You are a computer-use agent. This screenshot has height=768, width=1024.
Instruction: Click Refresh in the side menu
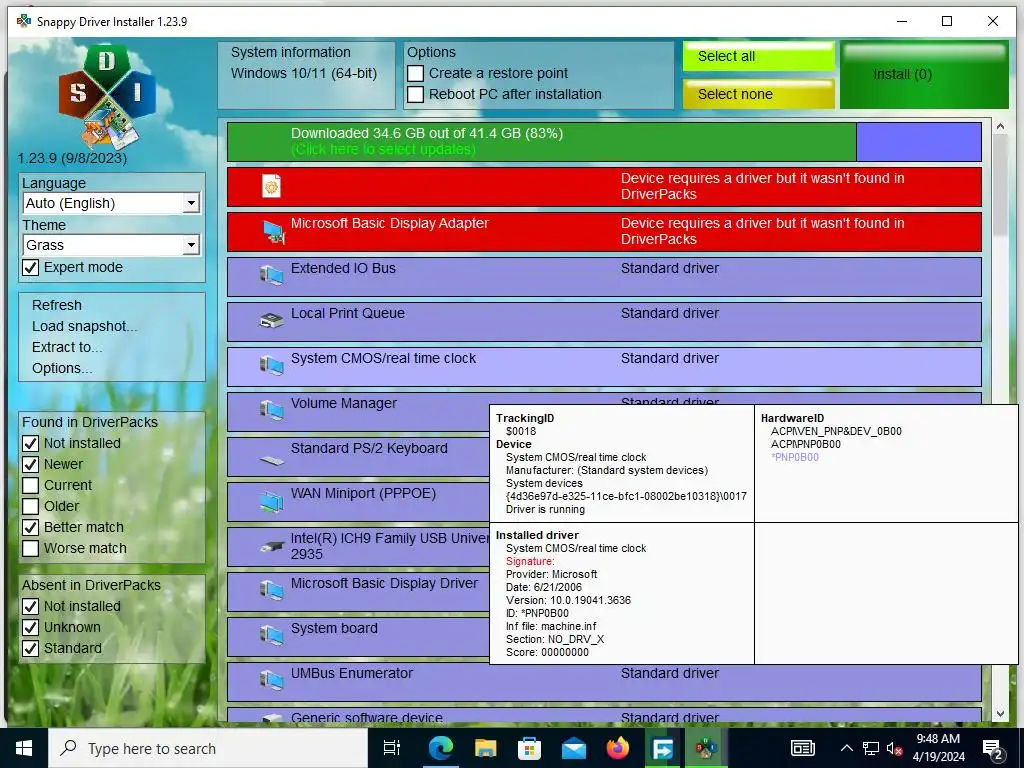(57, 305)
